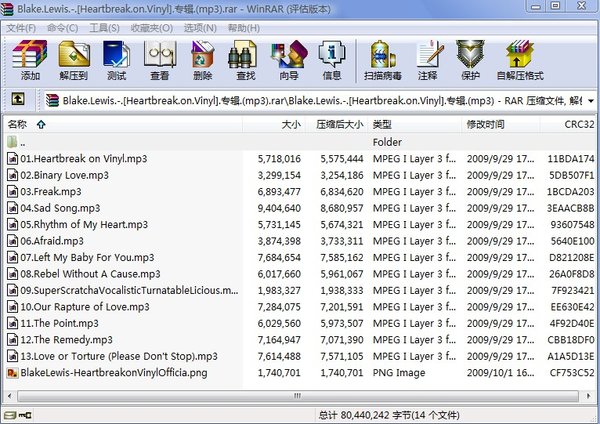Select file 02.Binary Love.mp3
600x424 pixels.
(64, 175)
